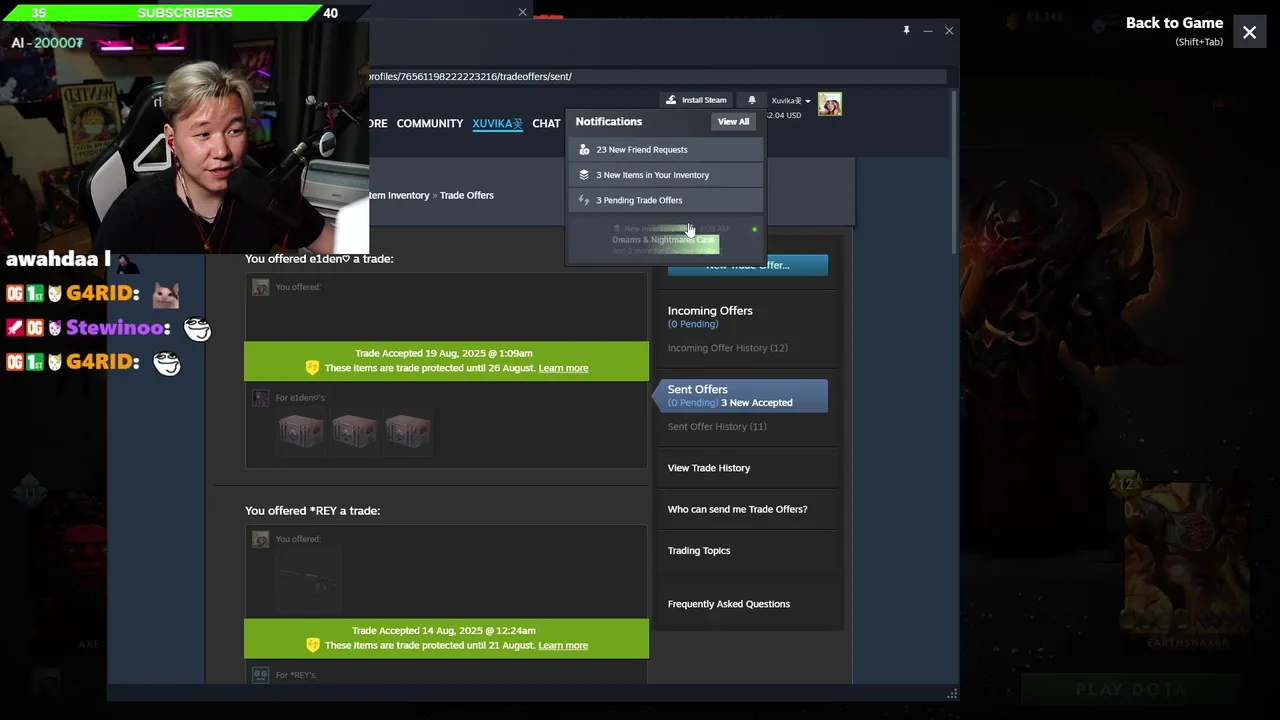The width and height of the screenshot is (1280, 720).
Task: Click the friend requests person icon
Action: click(584, 149)
